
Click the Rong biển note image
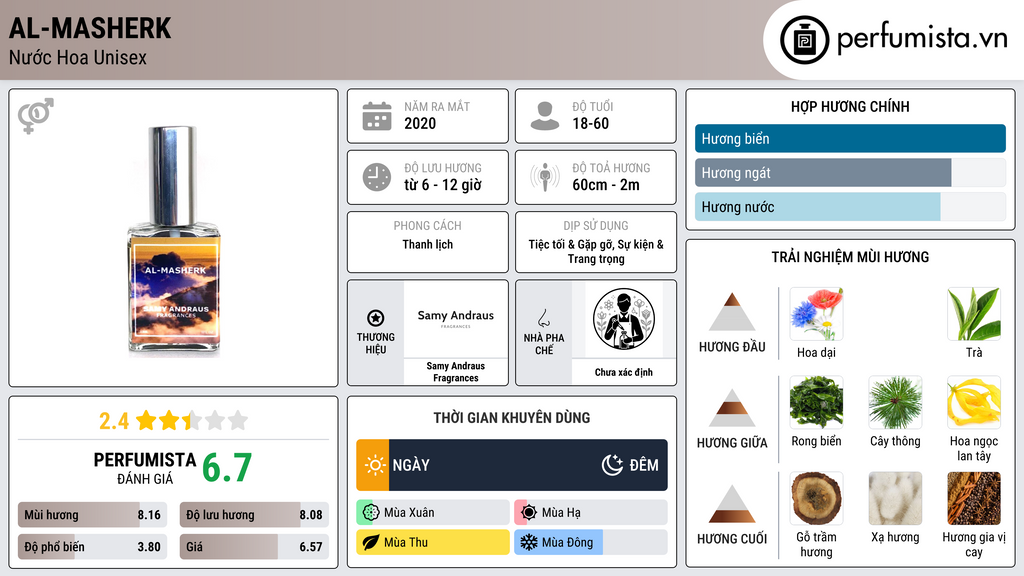(x=816, y=402)
